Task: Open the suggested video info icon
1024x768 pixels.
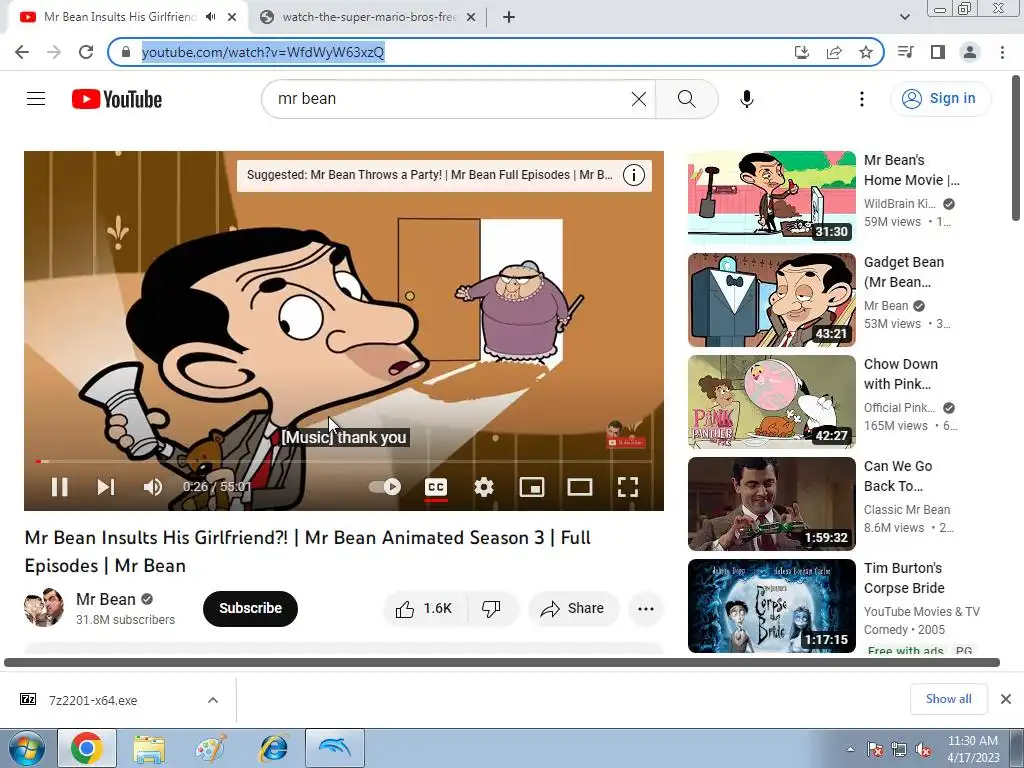Action: (633, 175)
